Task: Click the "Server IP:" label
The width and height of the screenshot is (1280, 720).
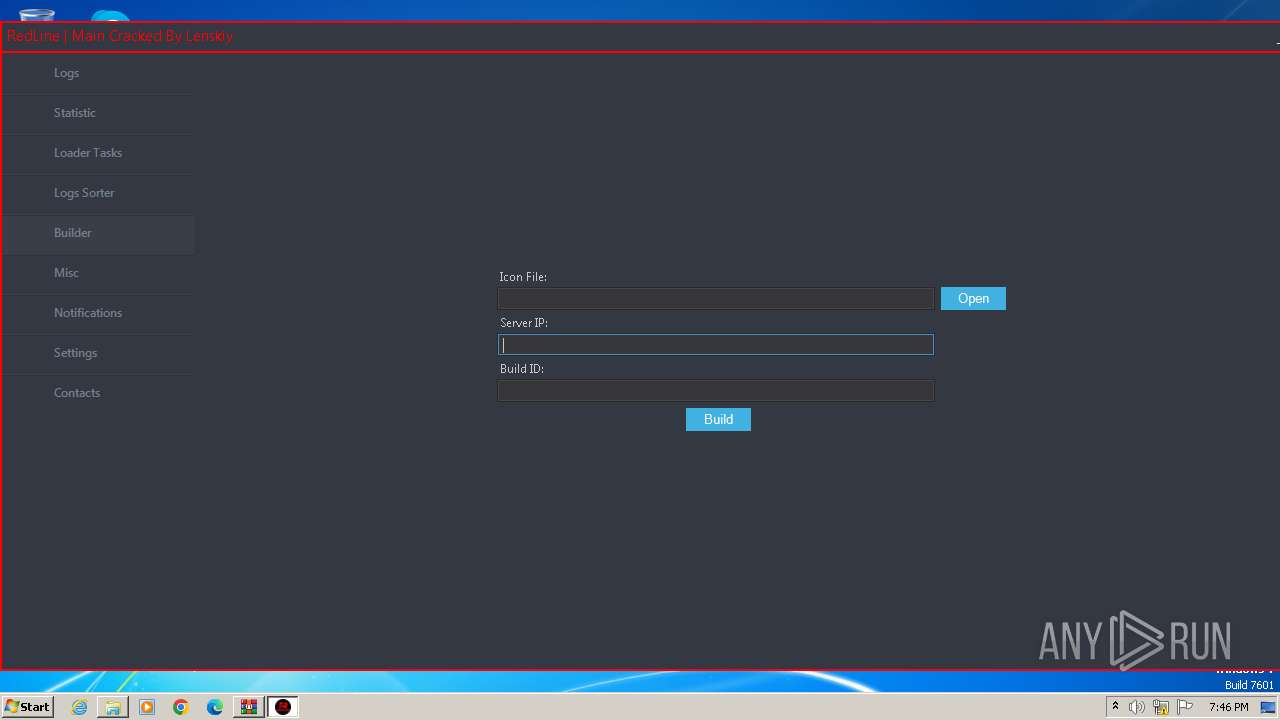Action: click(524, 323)
